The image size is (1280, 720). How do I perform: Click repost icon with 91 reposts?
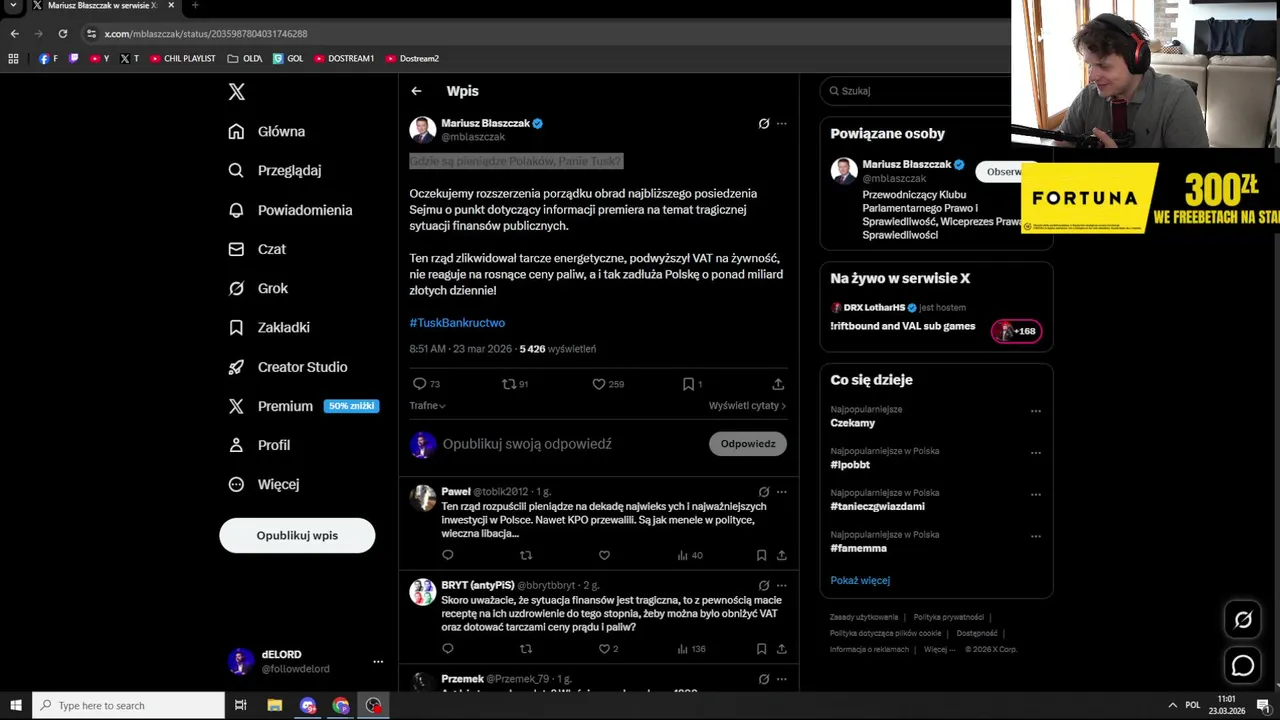[515, 384]
